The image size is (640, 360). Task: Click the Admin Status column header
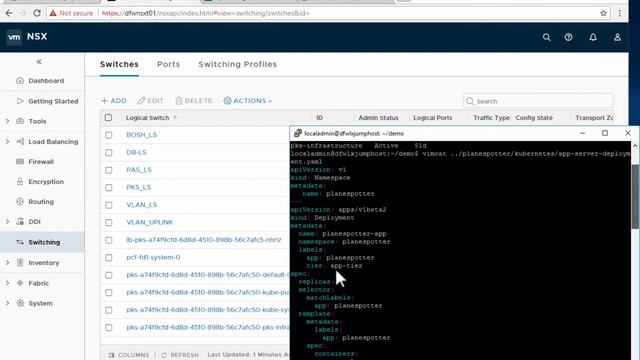click(378, 118)
